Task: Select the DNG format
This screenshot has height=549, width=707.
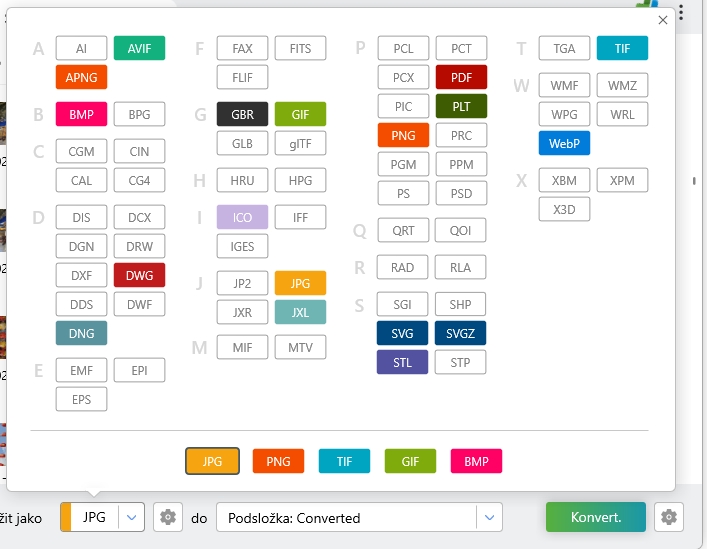Action: pyautogui.click(x=81, y=333)
